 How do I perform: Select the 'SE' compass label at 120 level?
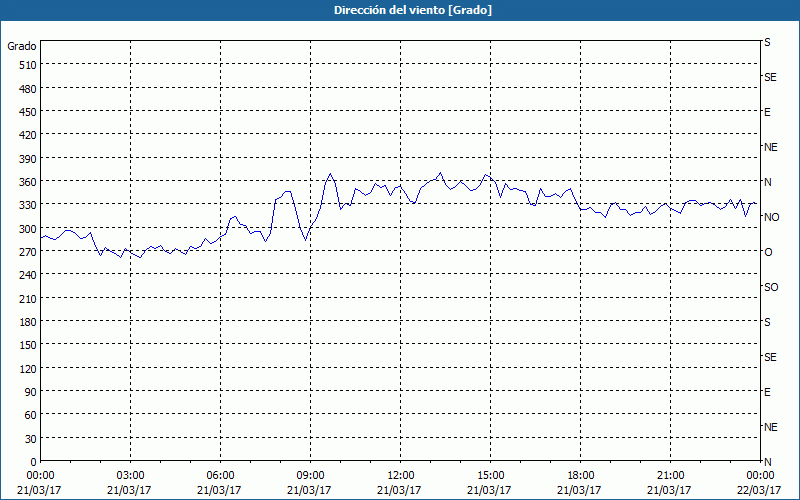[770, 357]
